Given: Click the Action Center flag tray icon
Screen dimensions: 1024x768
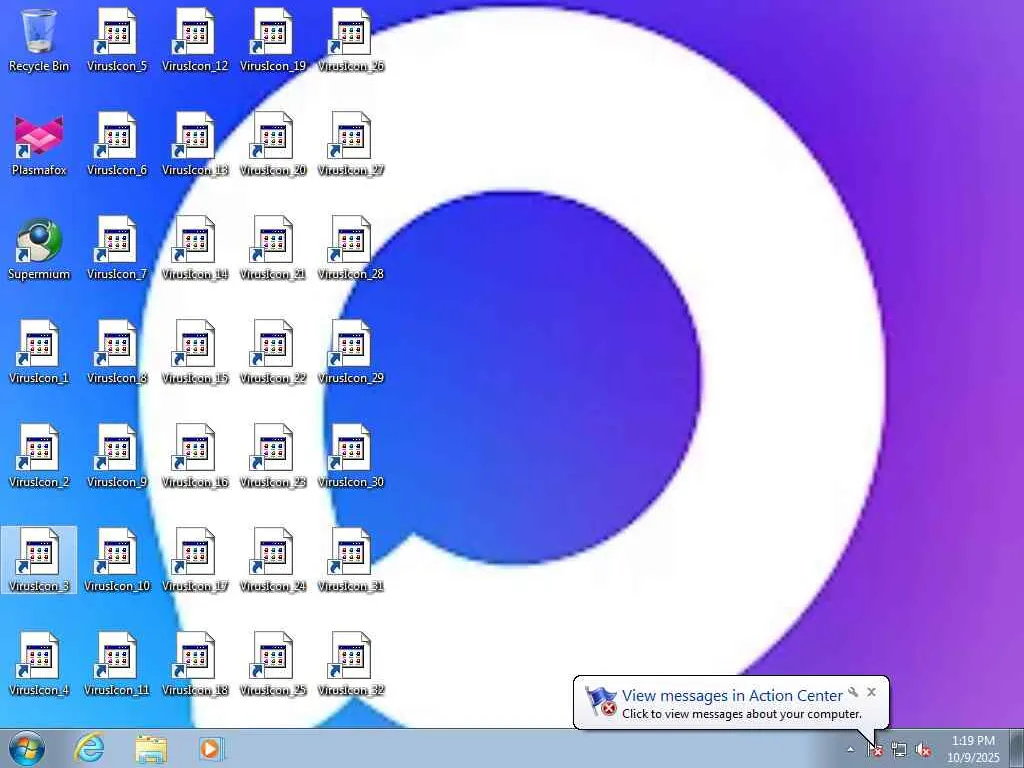Looking at the screenshot, I should pyautogui.click(x=874, y=749).
